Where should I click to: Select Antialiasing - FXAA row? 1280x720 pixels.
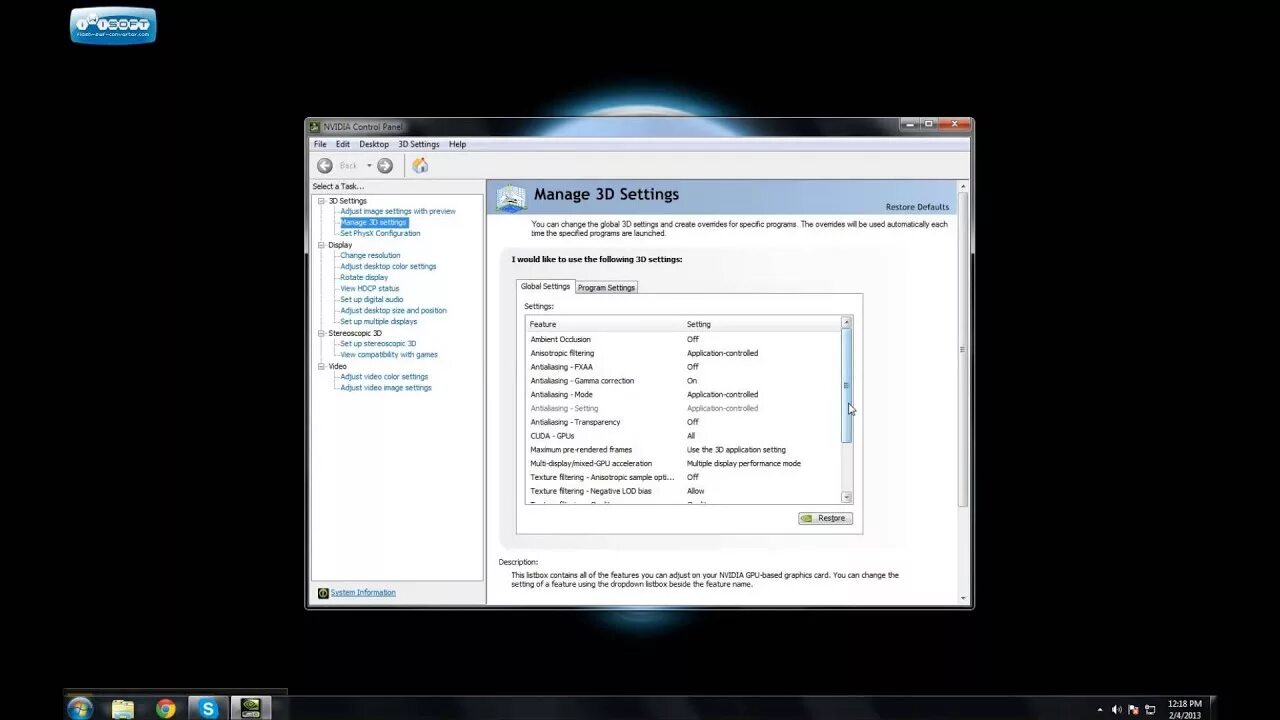coord(684,367)
